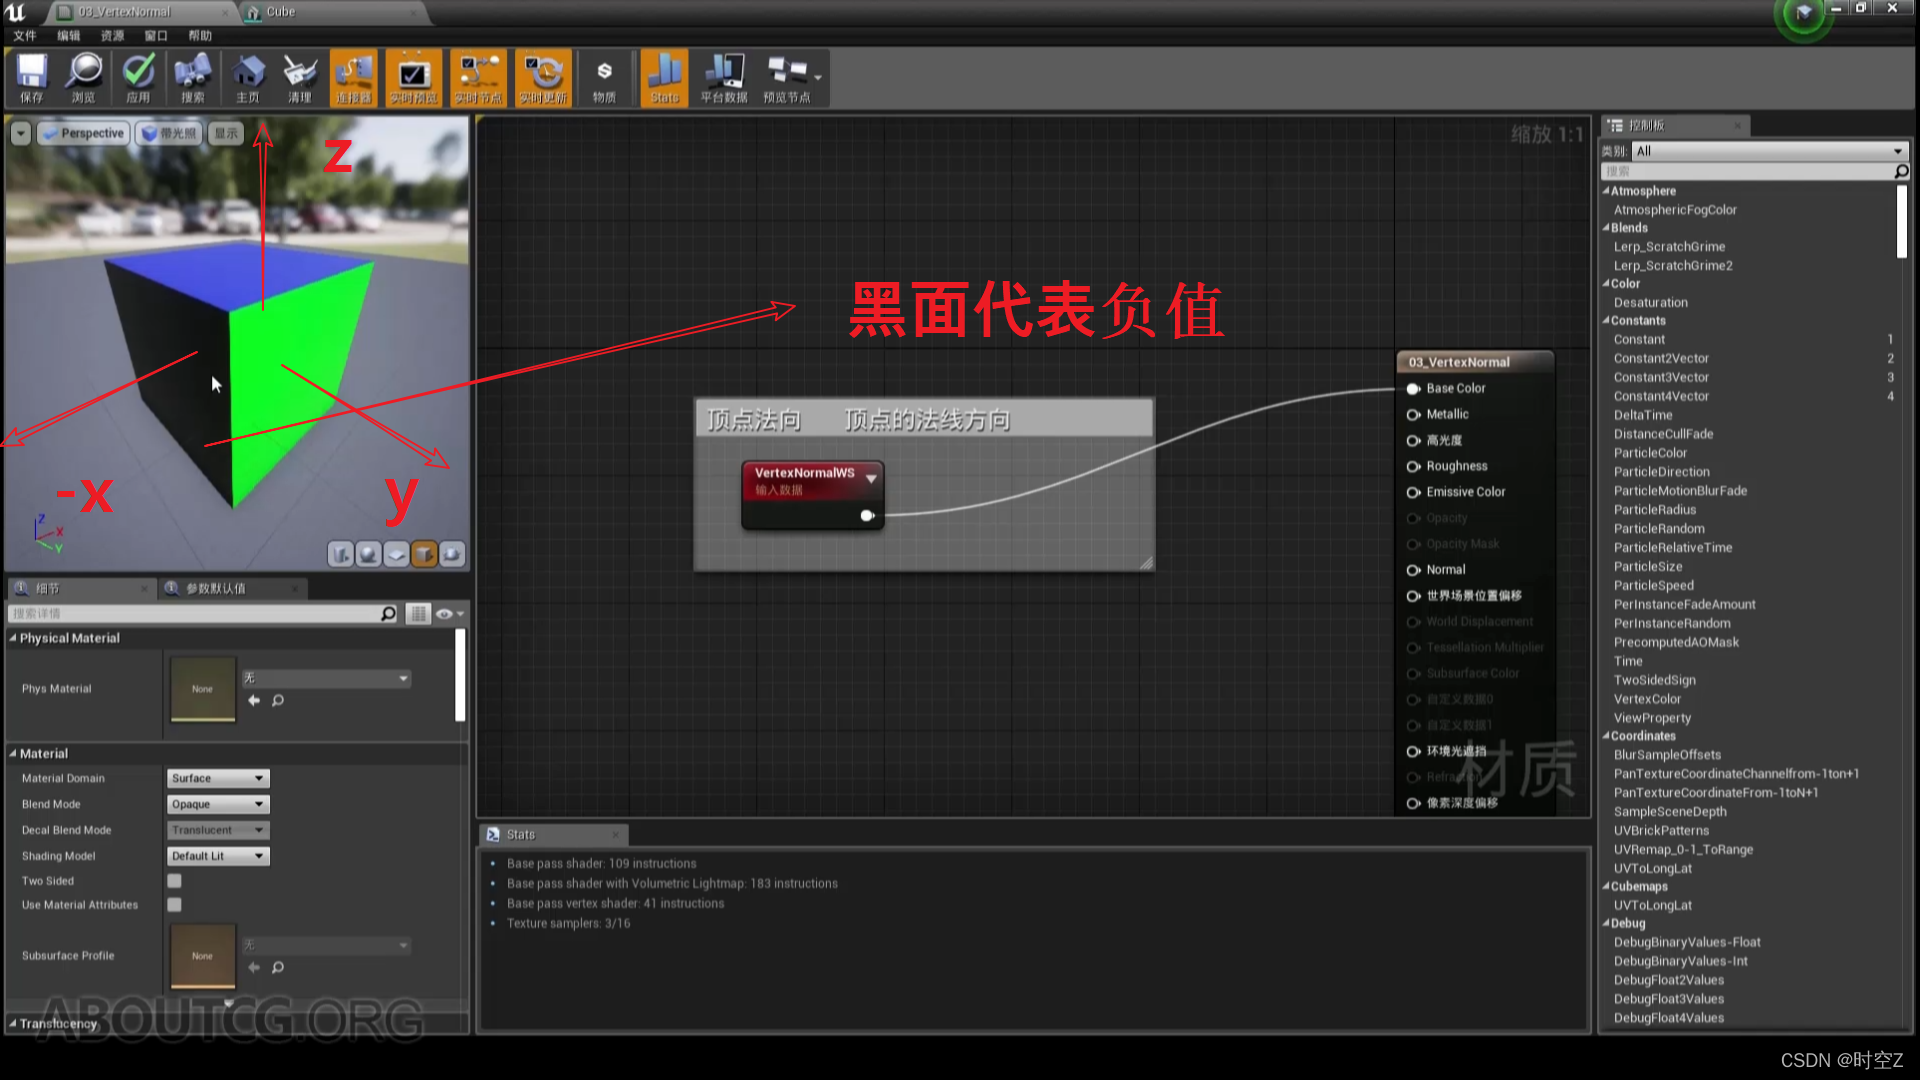Expand the VertexNormalWS node dropdown arrow
1920x1080 pixels.
pos(870,478)
